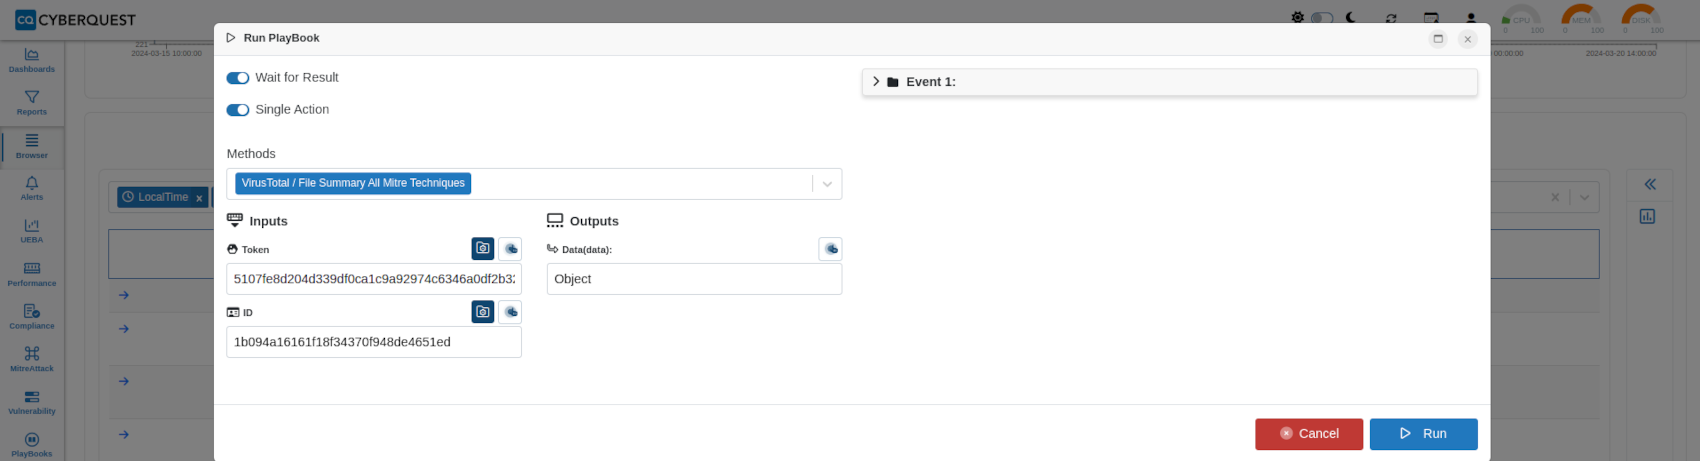The width and height of the screenshot is (1700, 461).
Task: Open Alerts bell in sidebar
Action: 32,187
